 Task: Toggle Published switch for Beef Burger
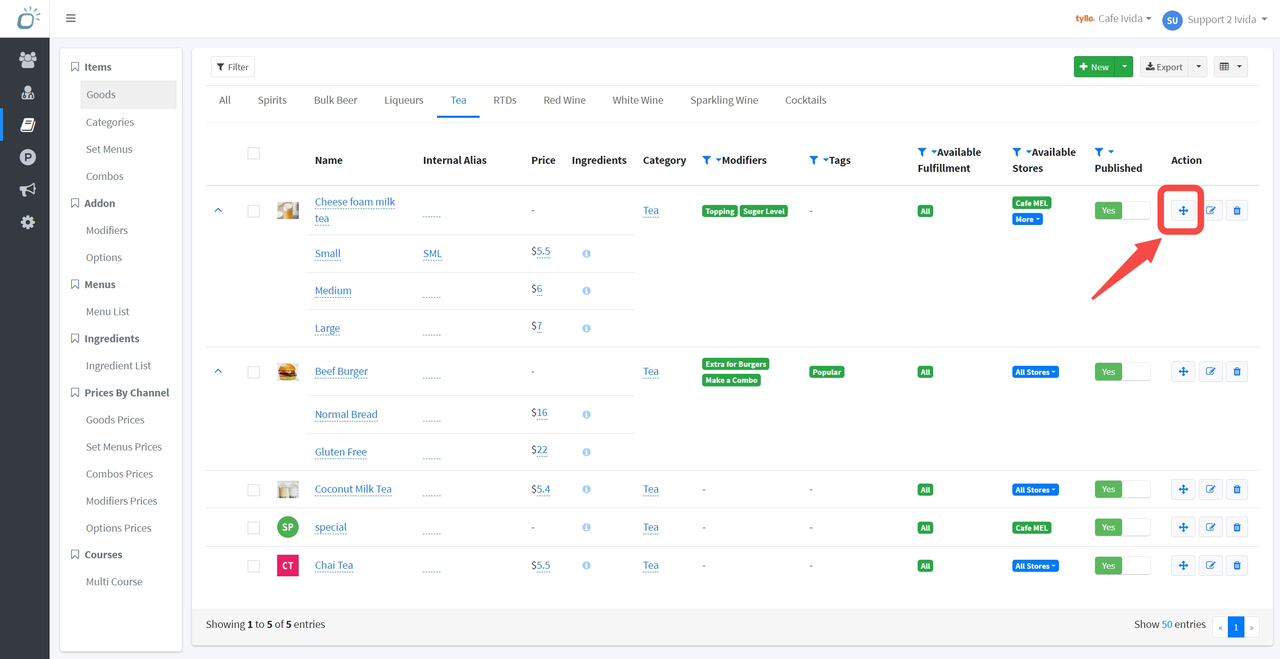click(1122, 372)
